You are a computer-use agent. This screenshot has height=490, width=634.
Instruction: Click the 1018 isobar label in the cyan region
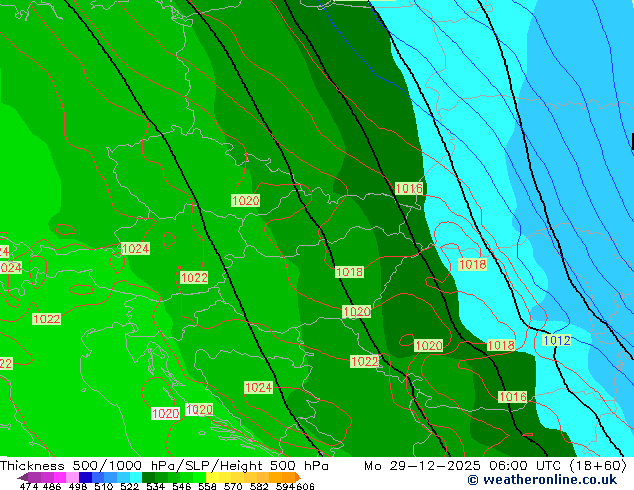click(x=472, y=264)
